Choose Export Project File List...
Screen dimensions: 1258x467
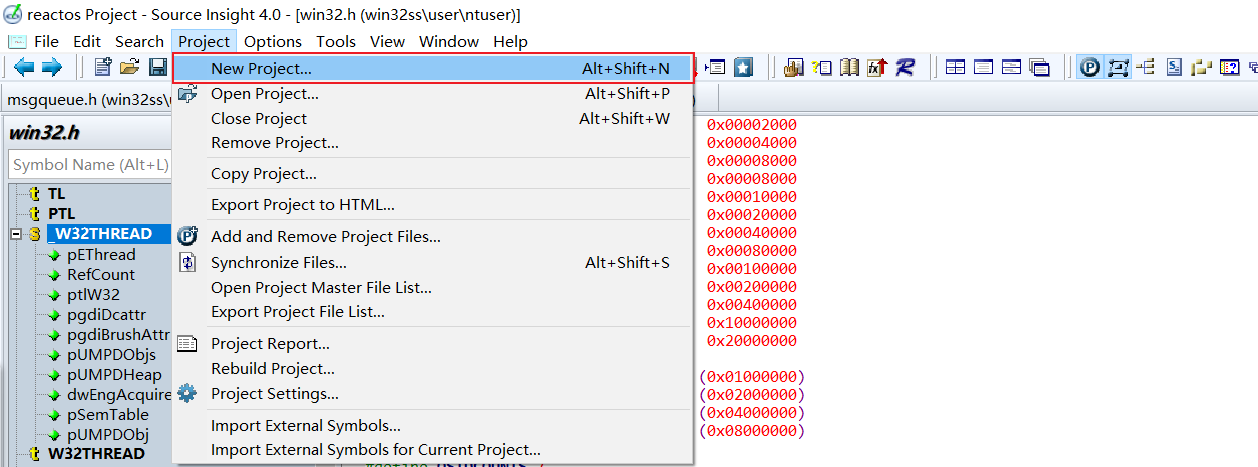433,312
